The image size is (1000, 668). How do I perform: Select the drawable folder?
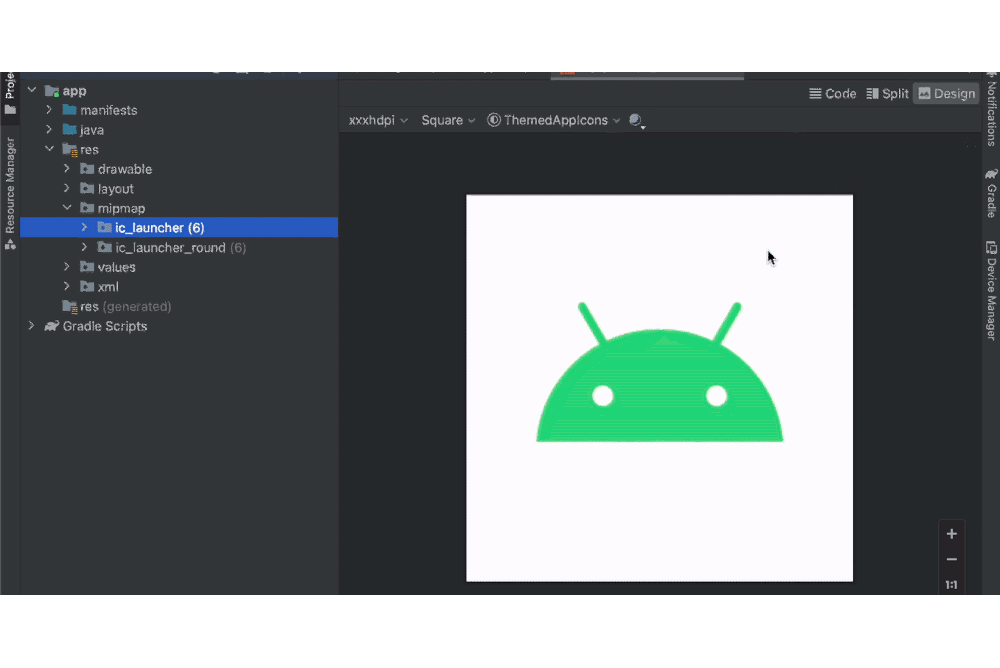click(x=124, y=169)
